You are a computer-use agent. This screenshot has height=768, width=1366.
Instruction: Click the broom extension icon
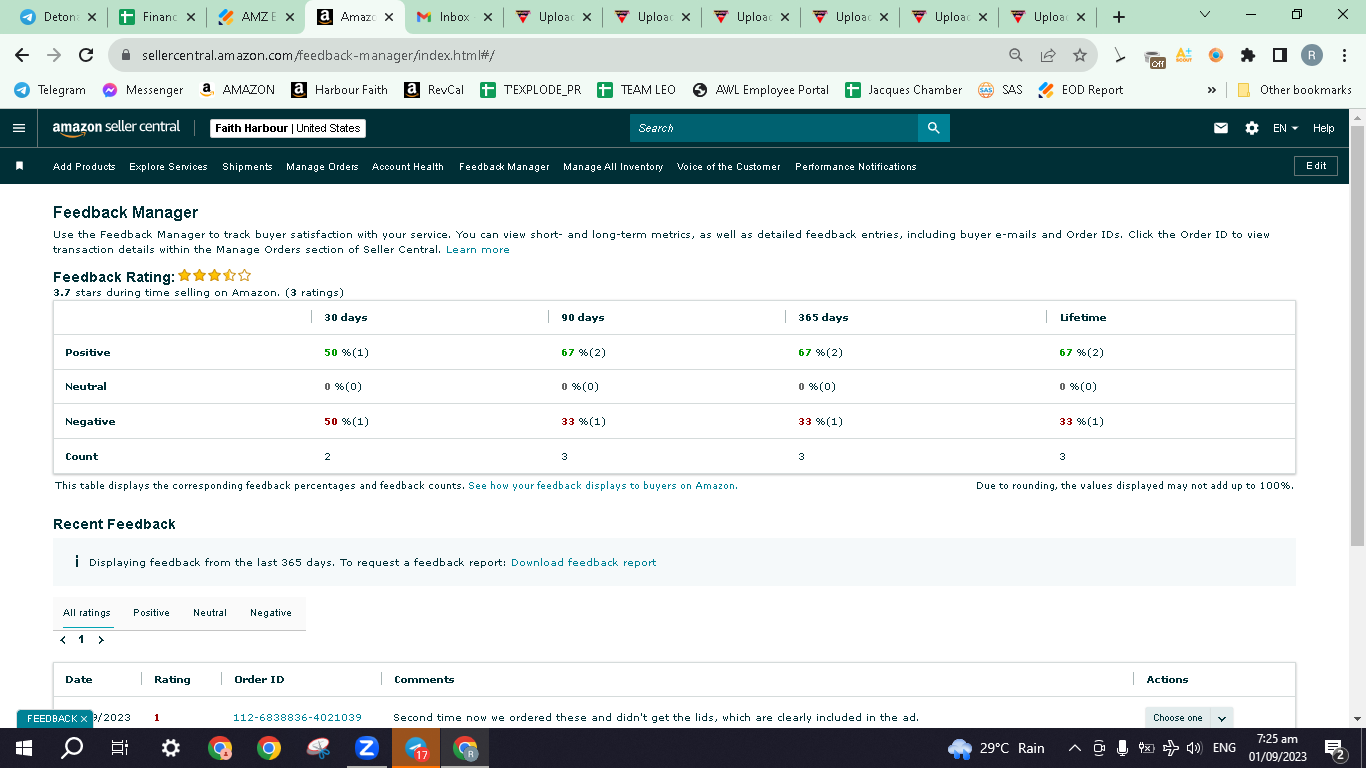pyautogui.click(x=1120, y=56)
